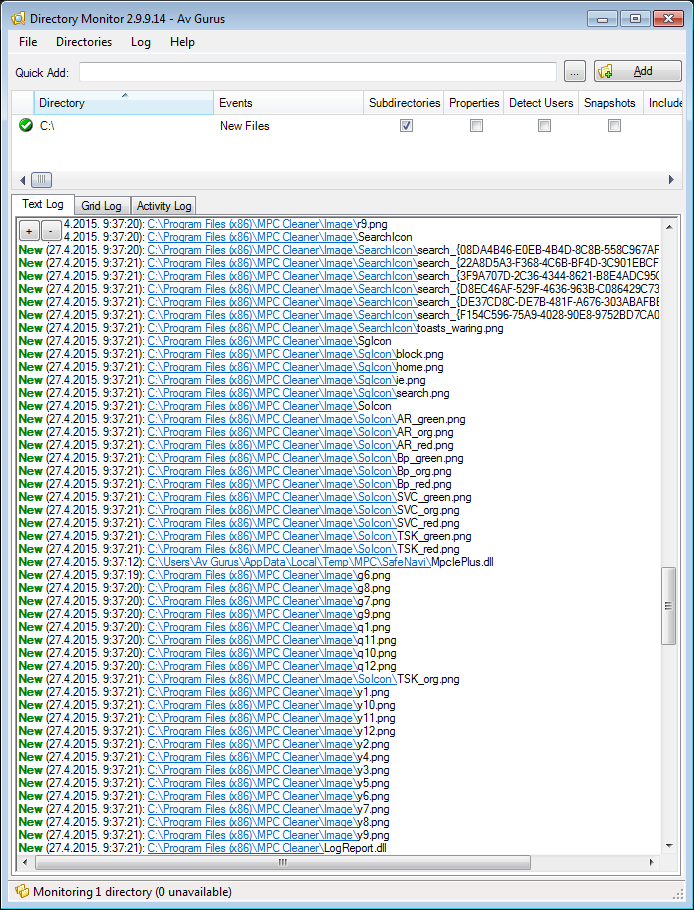The width and height of the screenshot is (694, 910).
Task: Open path link for TSK_org.png
Action: pyautogui.click(x=272, y=679)
